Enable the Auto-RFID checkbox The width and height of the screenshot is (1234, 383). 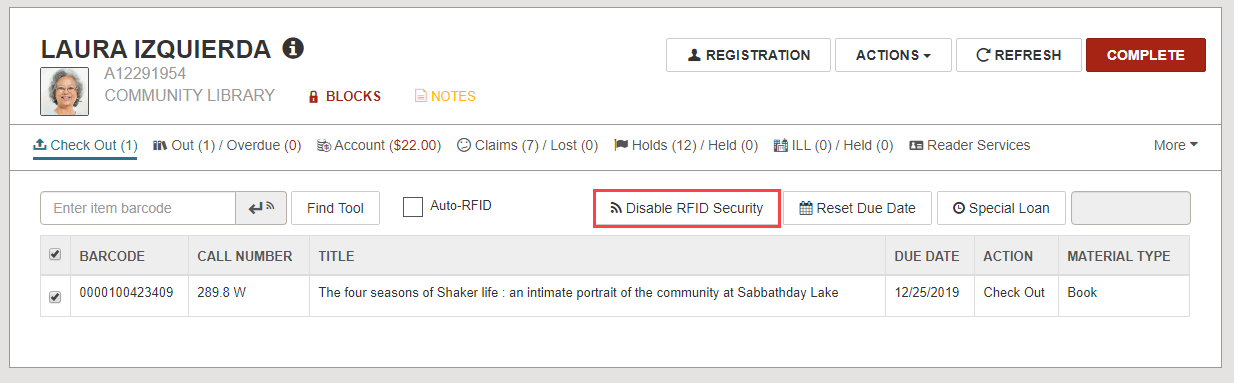(x=413, y=207)
